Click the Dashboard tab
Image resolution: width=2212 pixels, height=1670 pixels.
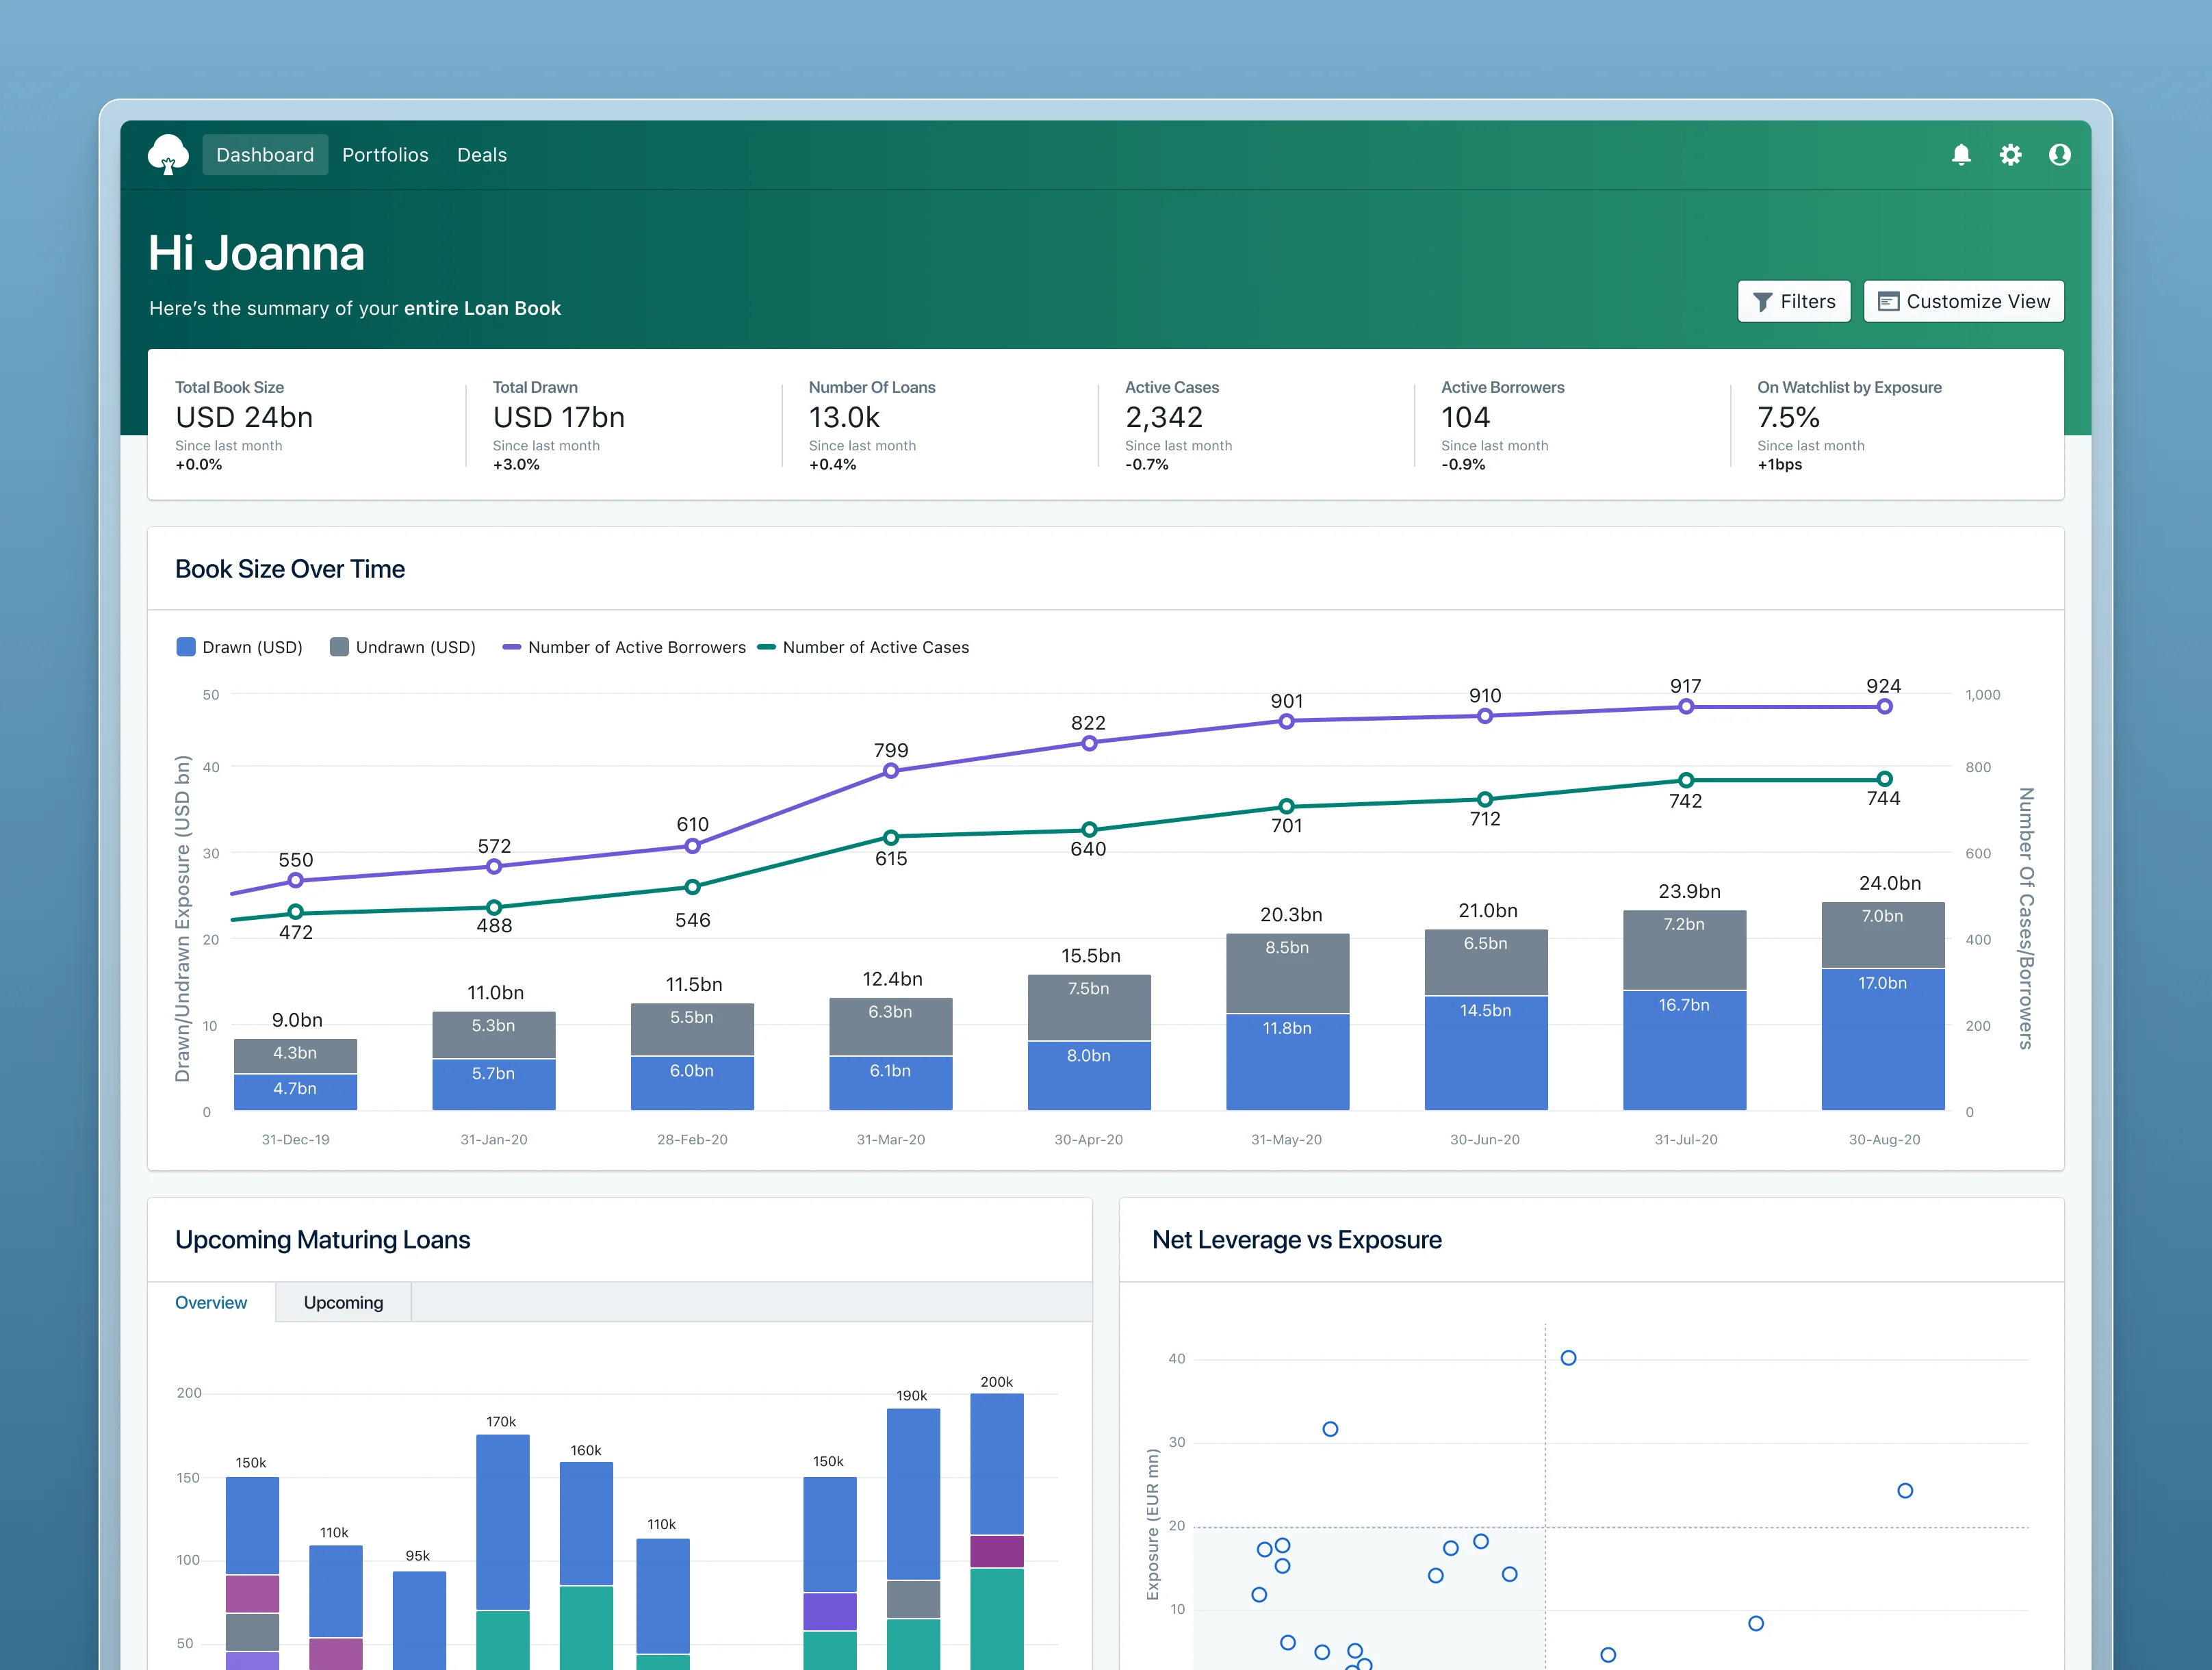[x=264, y=154]
